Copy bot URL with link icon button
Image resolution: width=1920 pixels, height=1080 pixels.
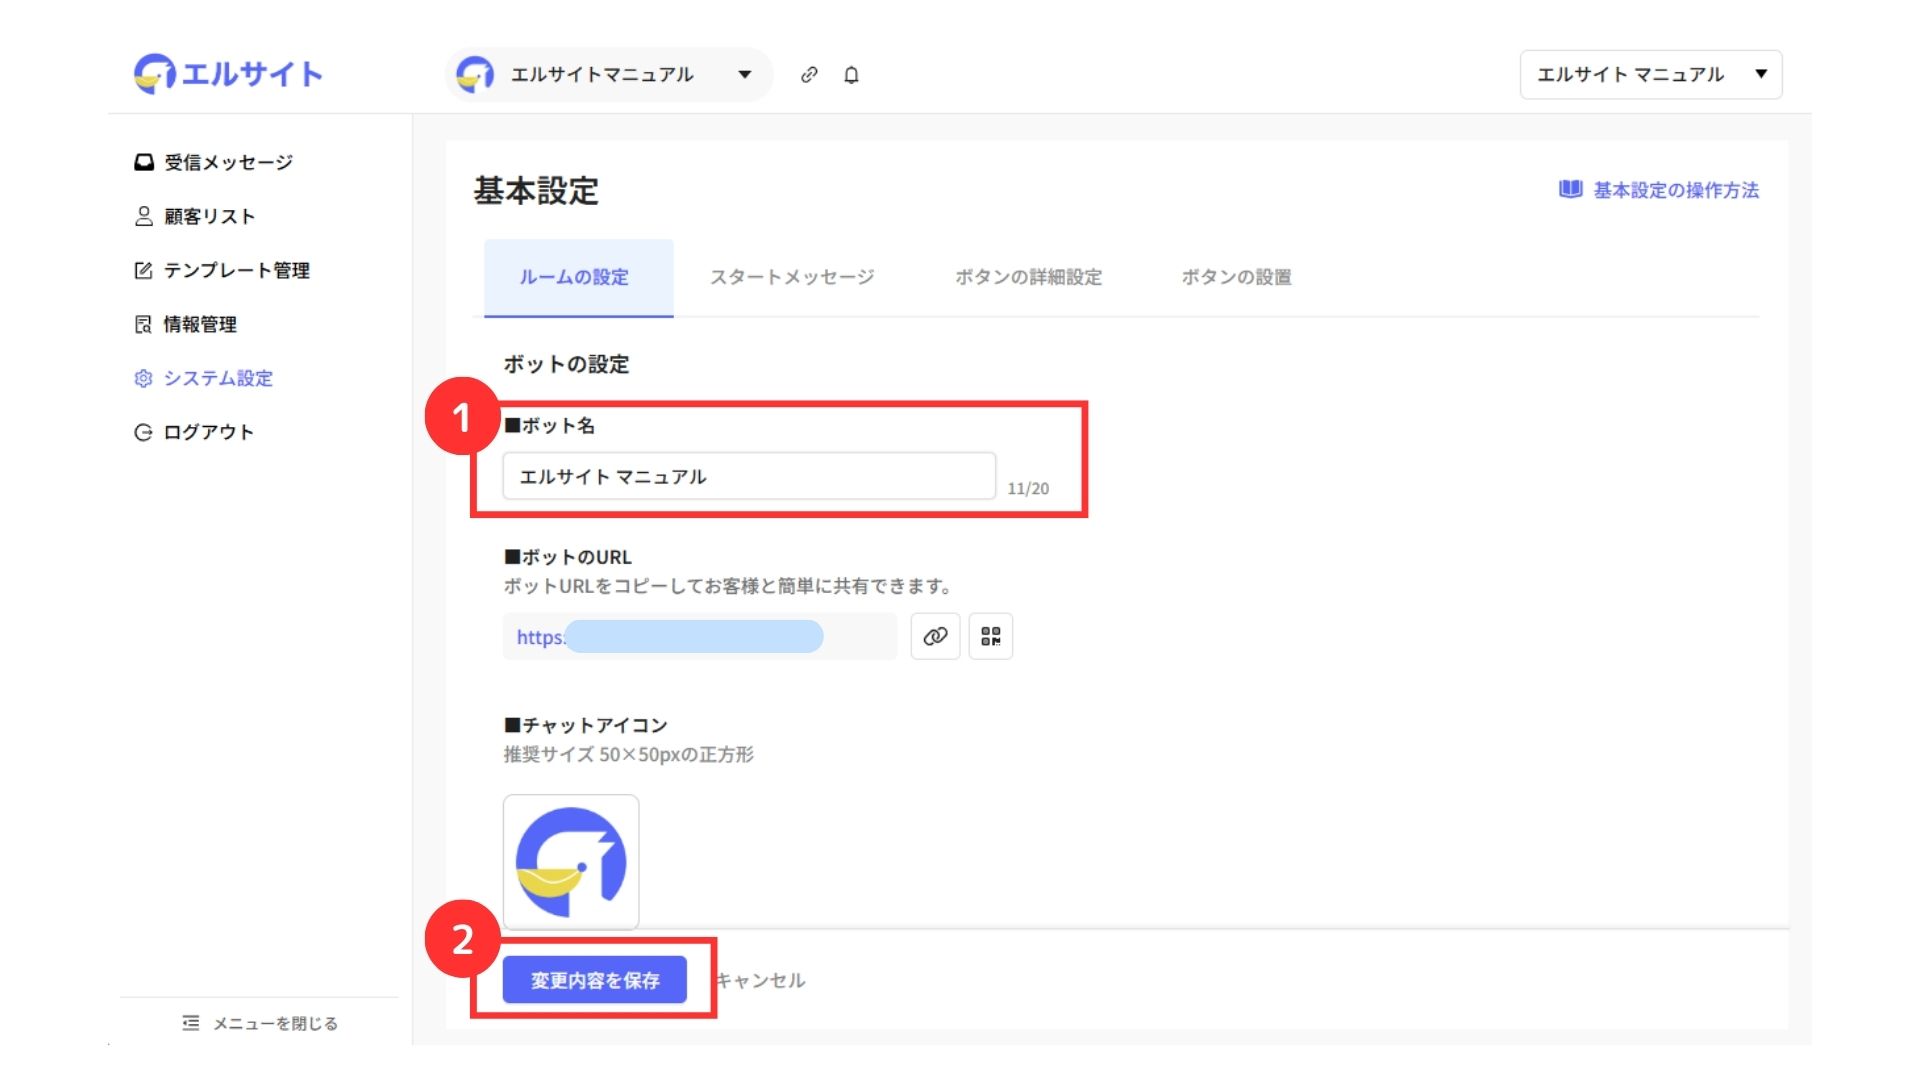click(x=935, y=636)
